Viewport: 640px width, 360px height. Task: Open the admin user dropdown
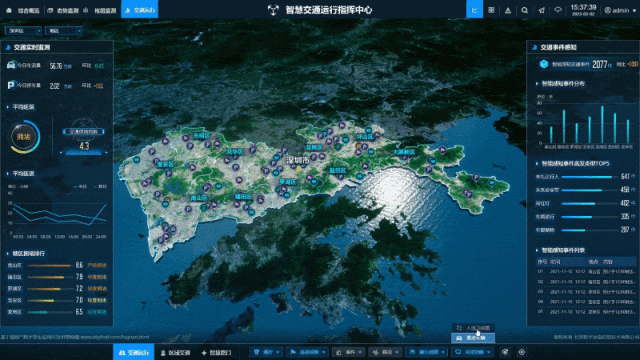(620, 10)
